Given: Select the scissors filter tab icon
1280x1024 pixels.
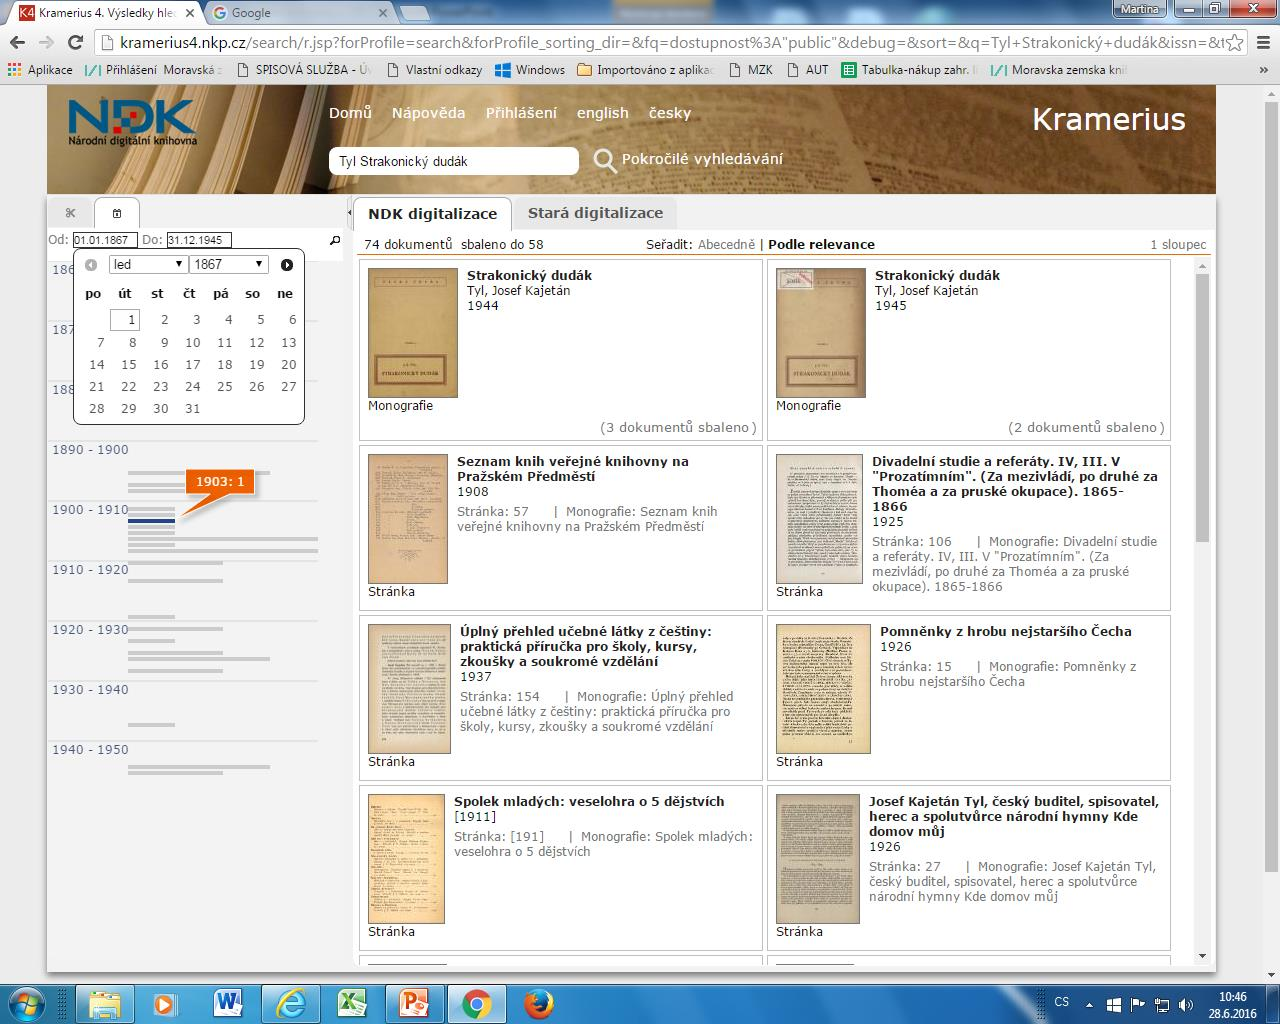Looking at the screenshot, I should 70,213.
